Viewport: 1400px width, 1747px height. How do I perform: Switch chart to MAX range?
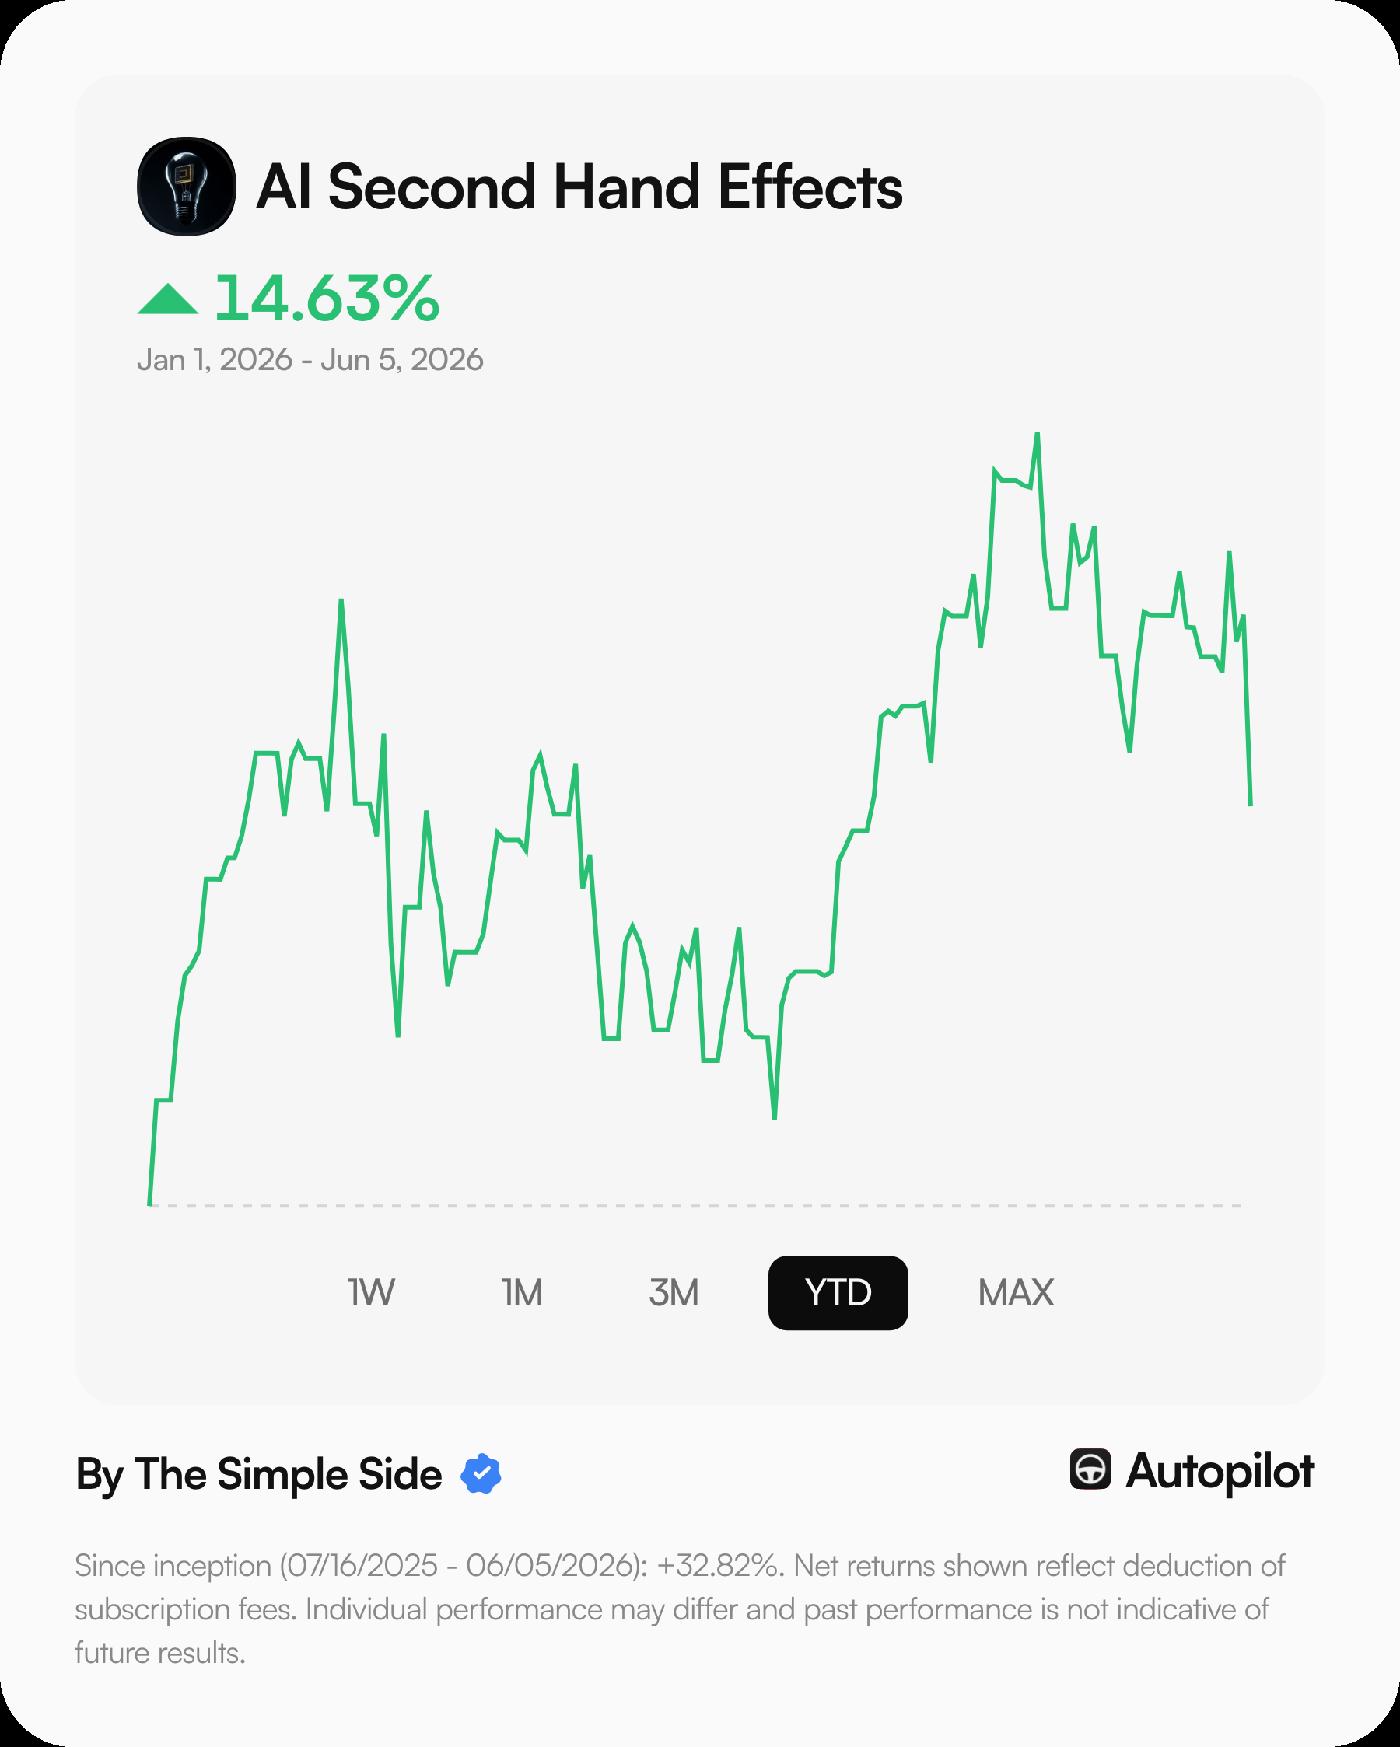point(1016,1292)
